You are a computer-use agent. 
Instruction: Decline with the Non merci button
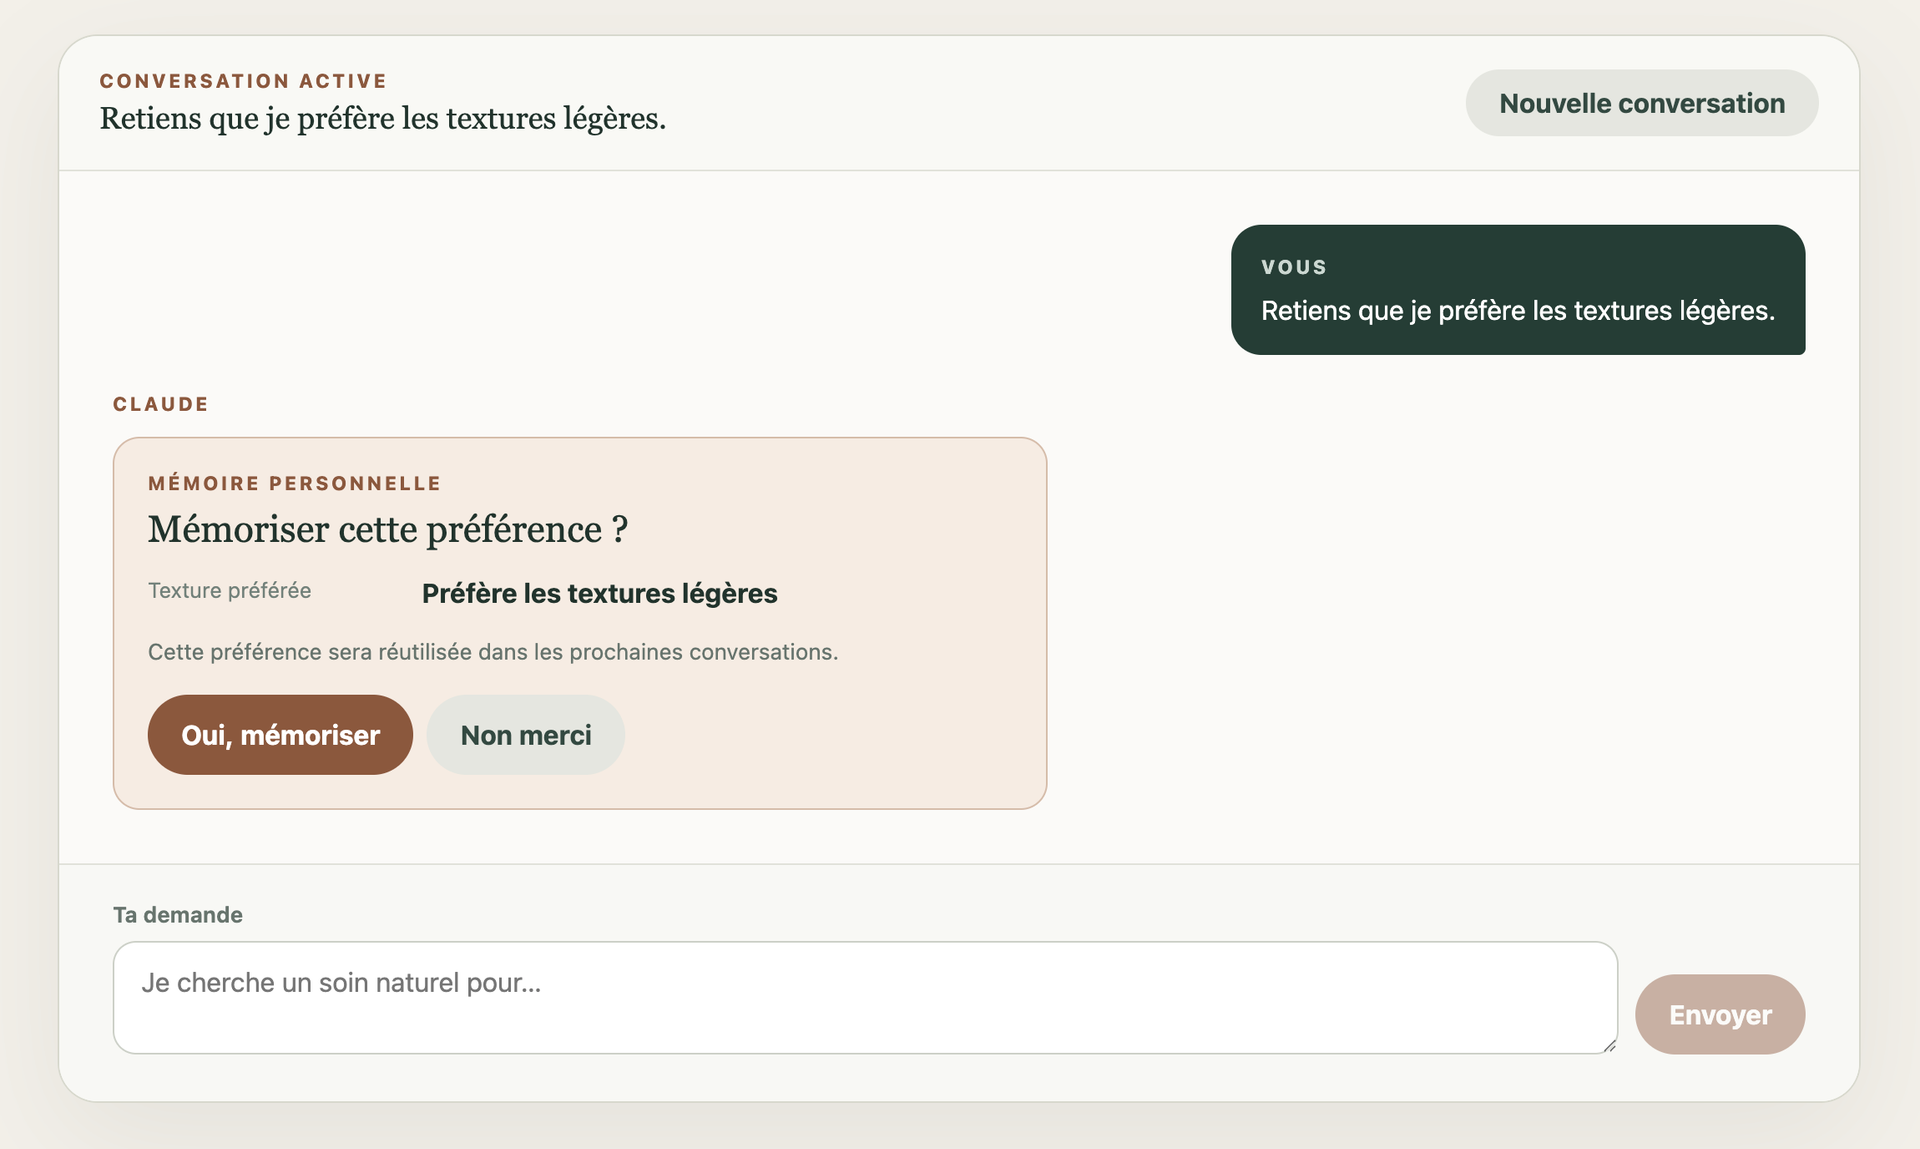[526, 735]
